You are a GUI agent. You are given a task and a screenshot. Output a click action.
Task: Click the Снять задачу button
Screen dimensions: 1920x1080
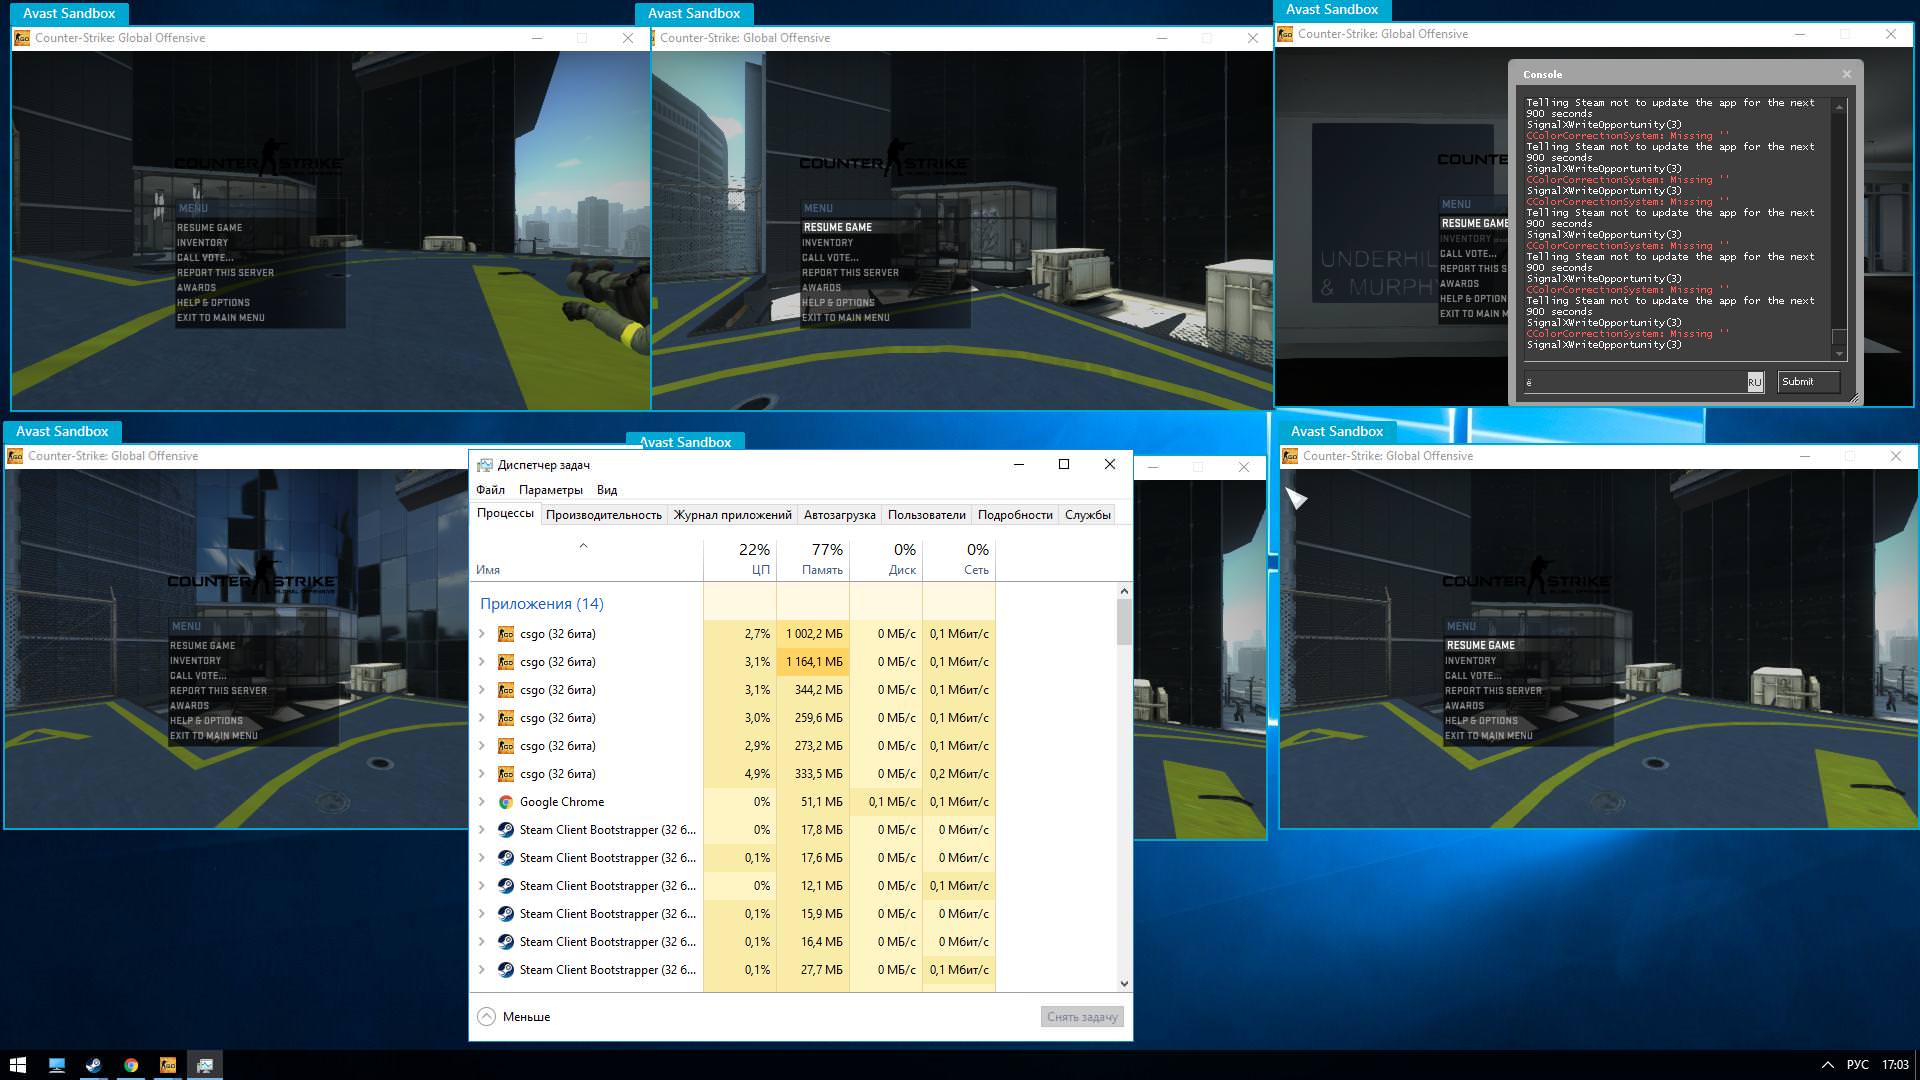(1082, 1017)
